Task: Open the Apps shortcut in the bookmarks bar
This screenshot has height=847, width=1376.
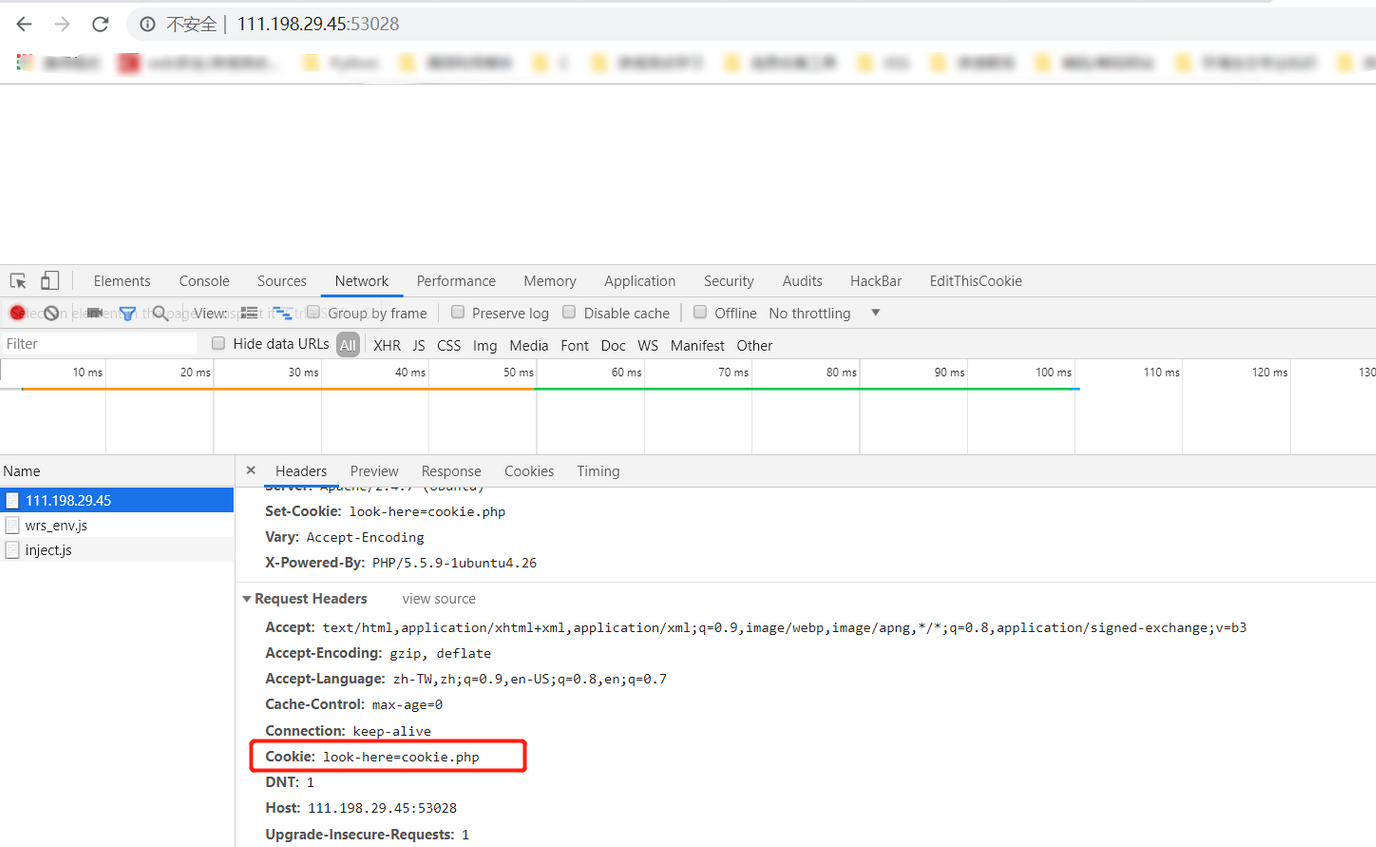Action: tap(25, 62)
